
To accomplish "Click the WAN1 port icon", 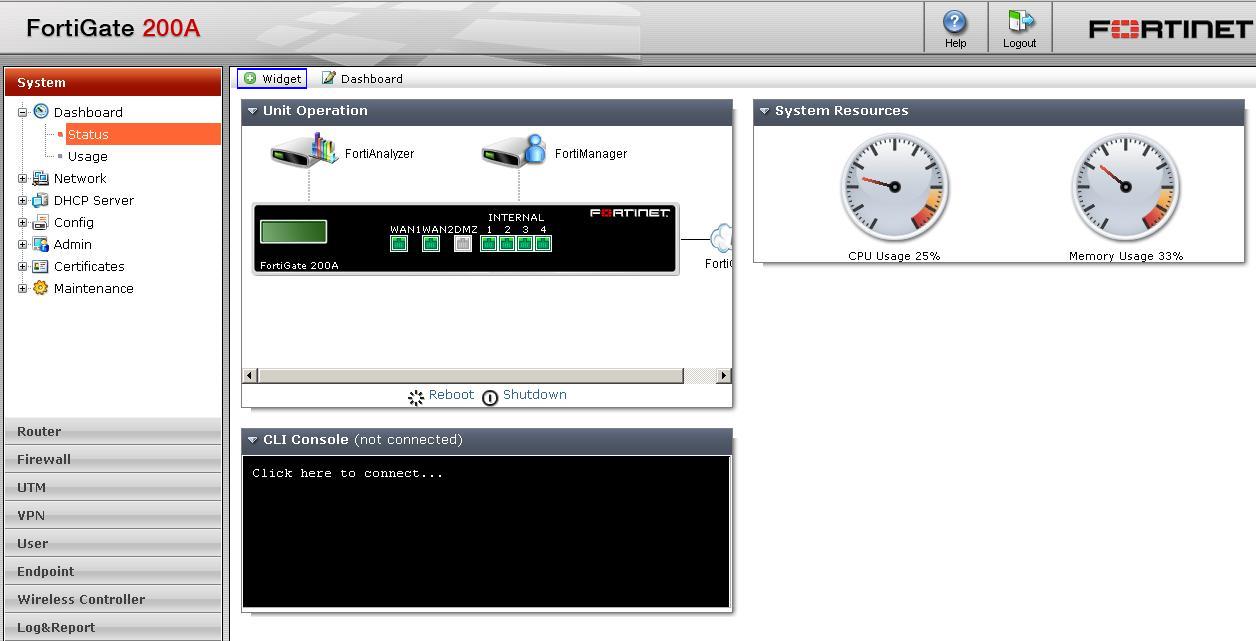I will point(399,243).
